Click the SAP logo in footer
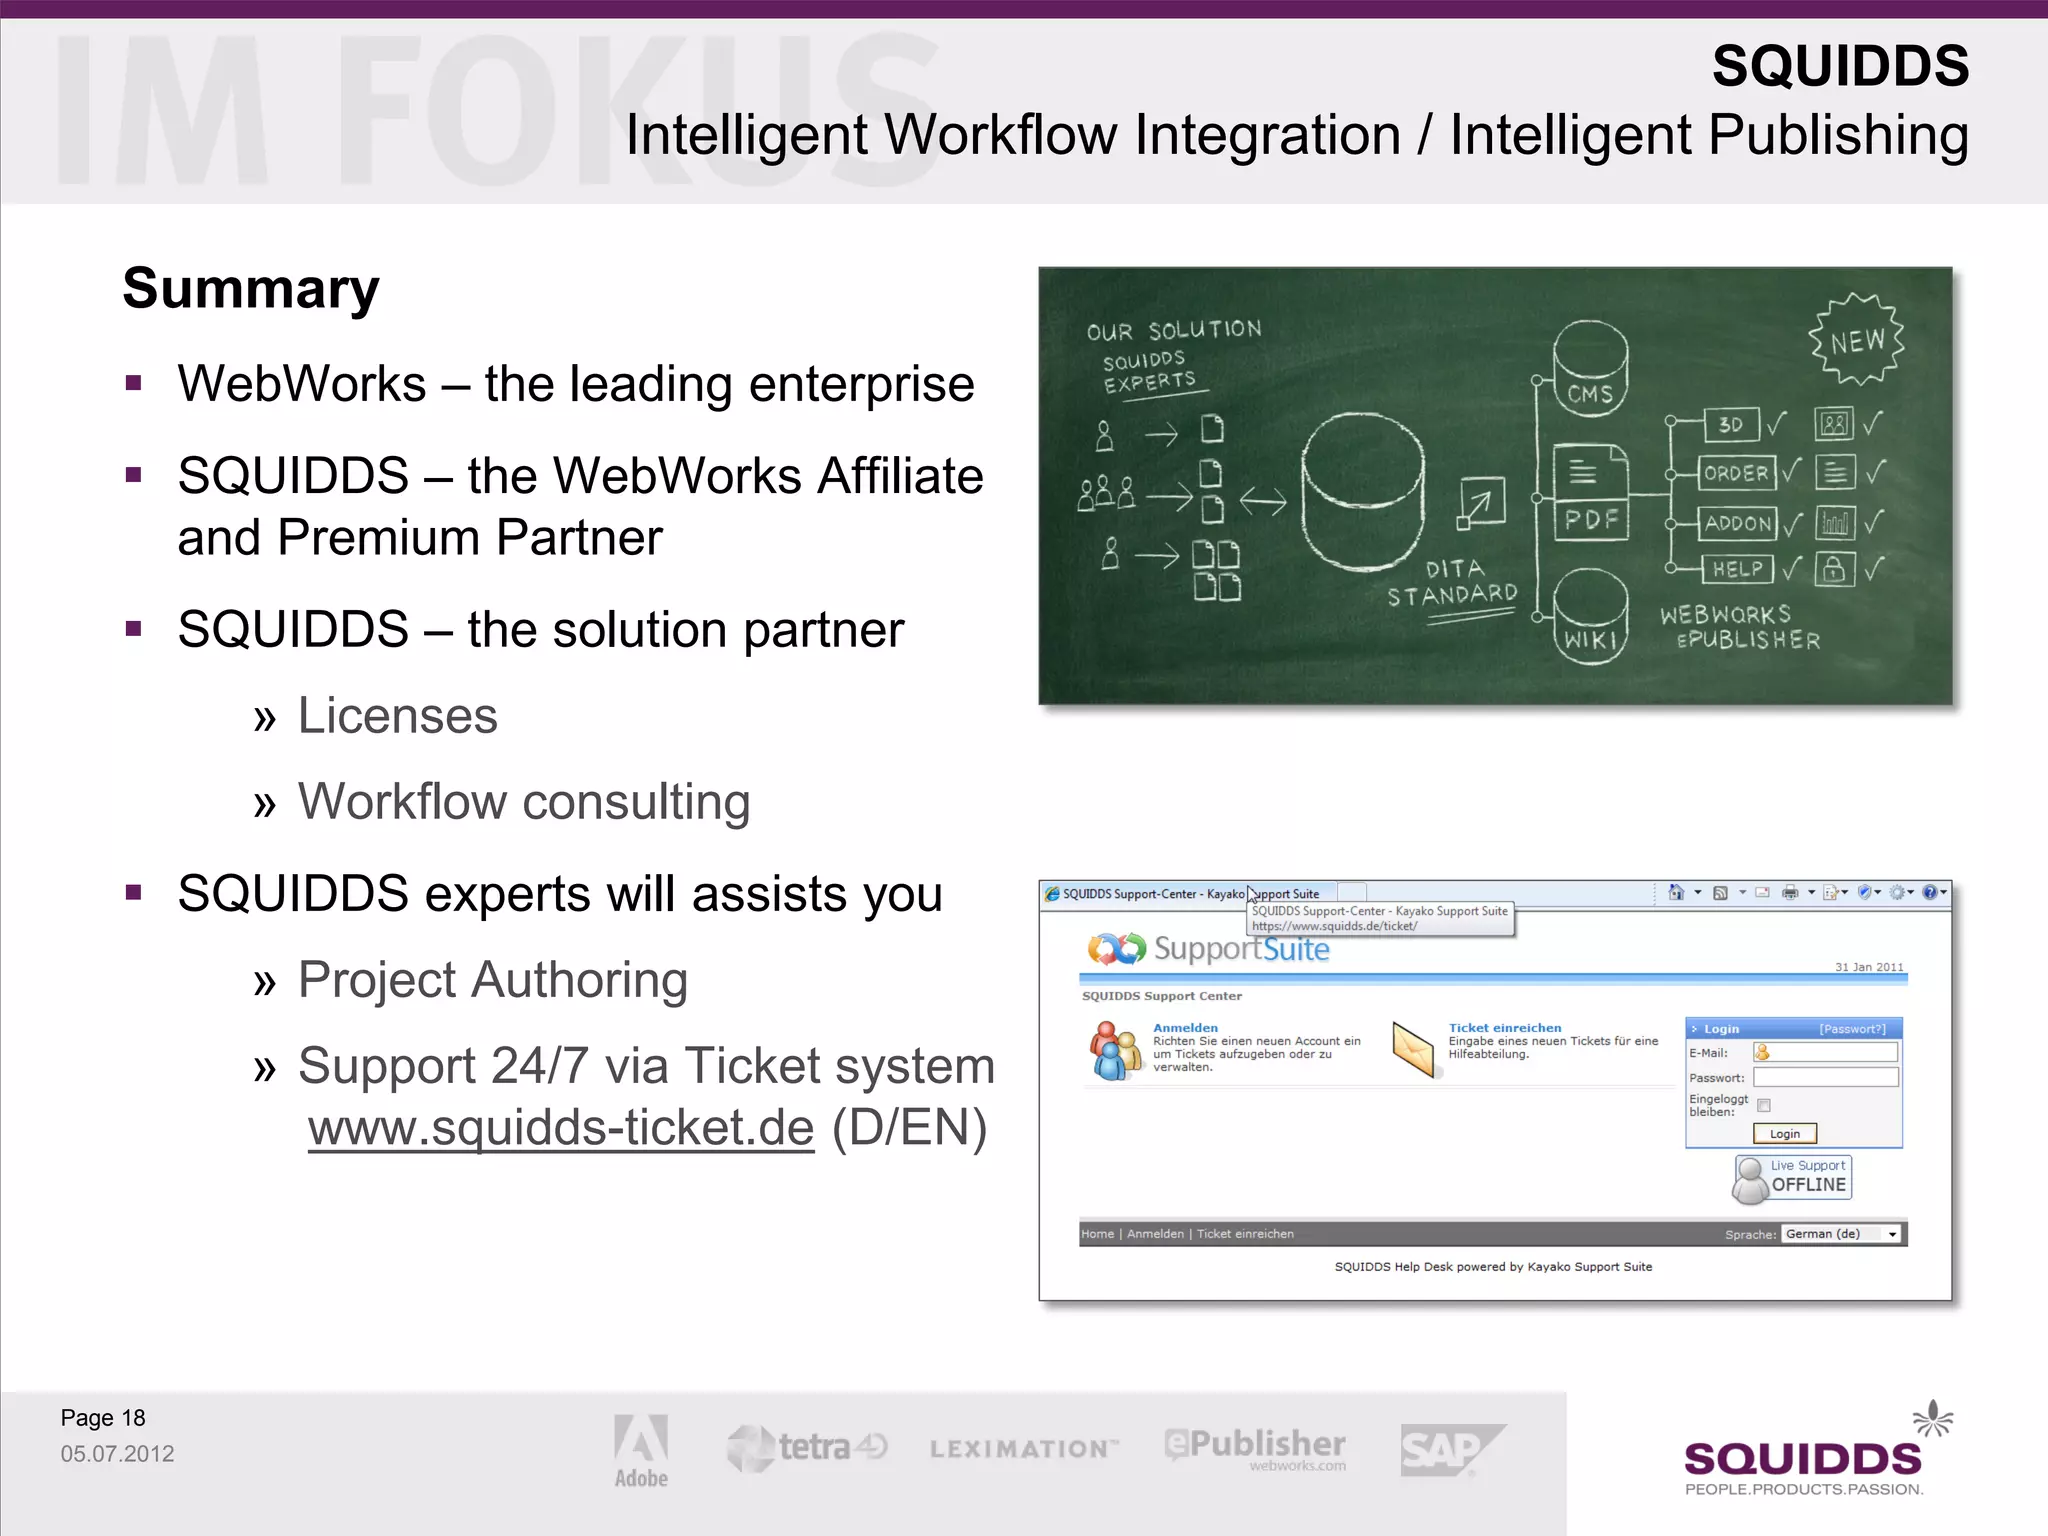This screenshot has width=2048, height=1536. (1452, 1450)
